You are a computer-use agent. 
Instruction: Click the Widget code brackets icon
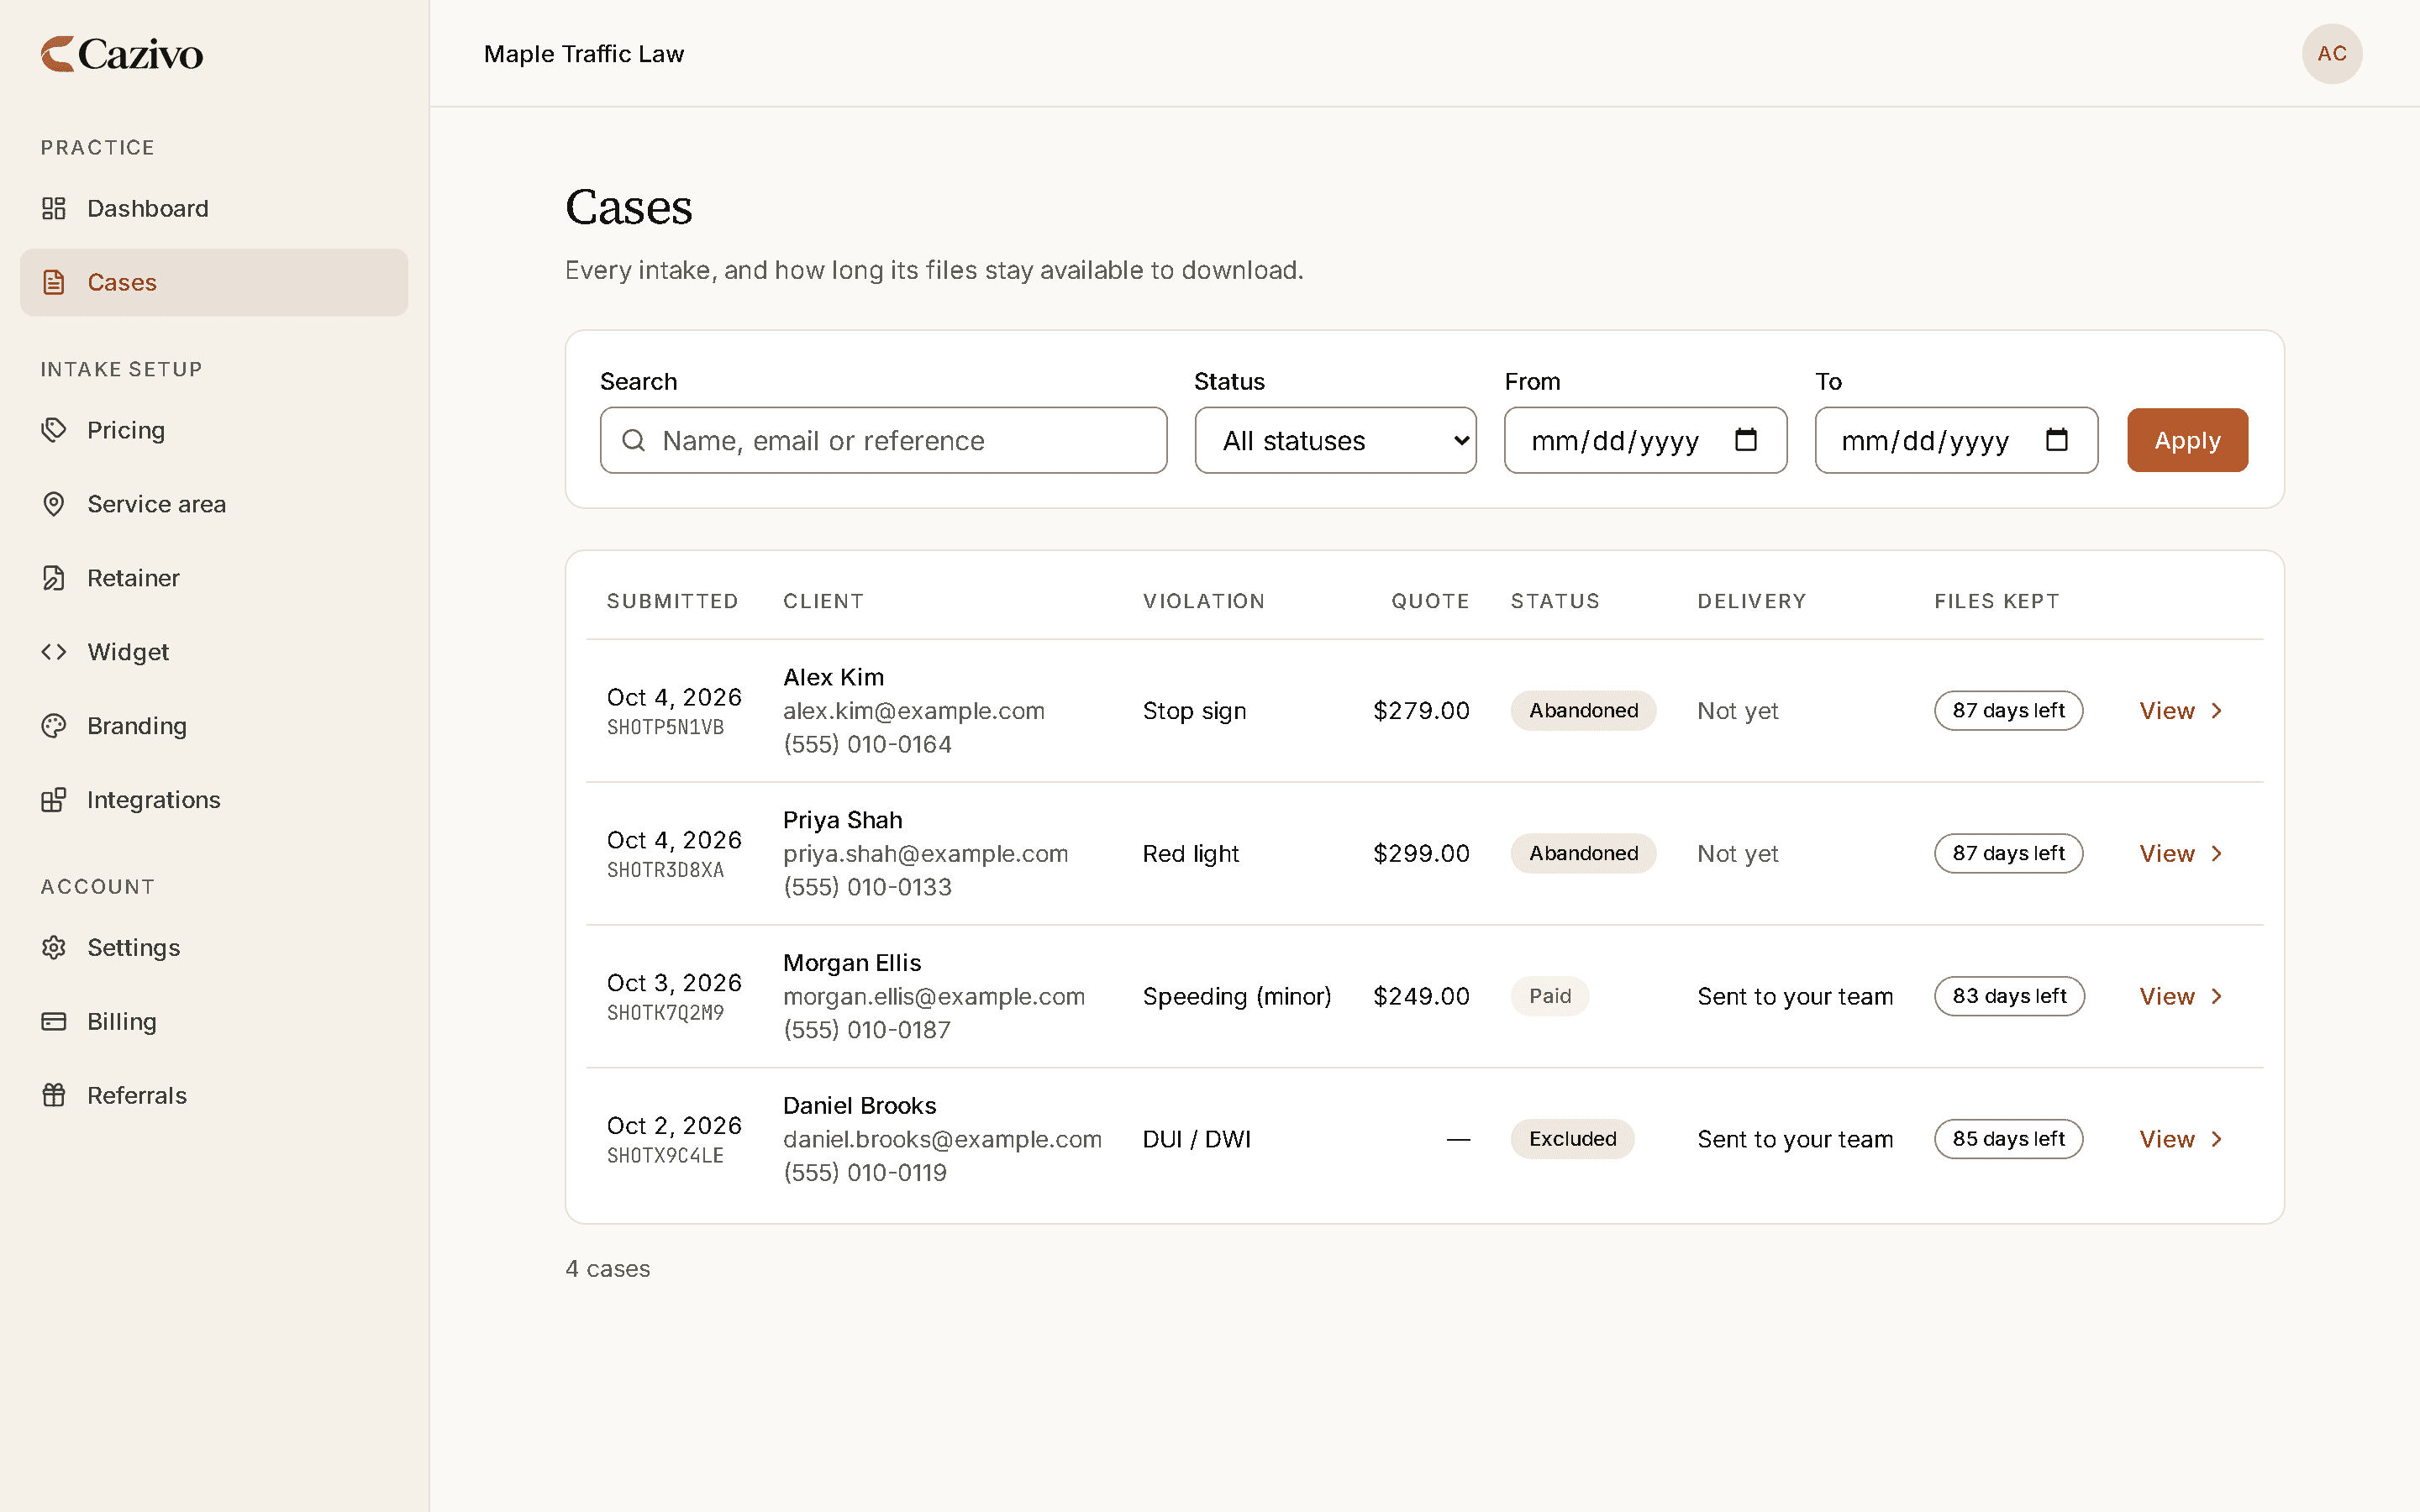pos(54,652)
